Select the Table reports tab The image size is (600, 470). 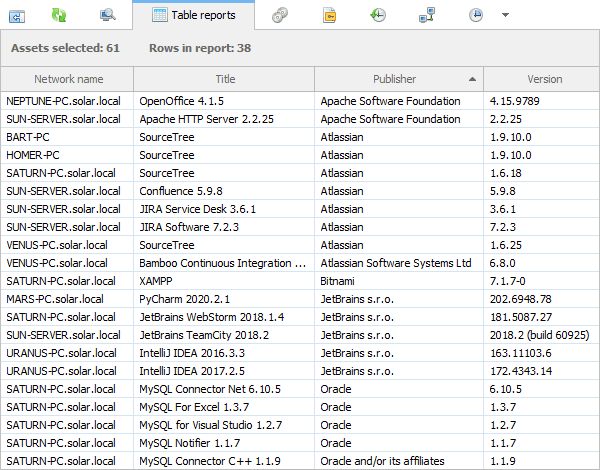tap(194, 15)
